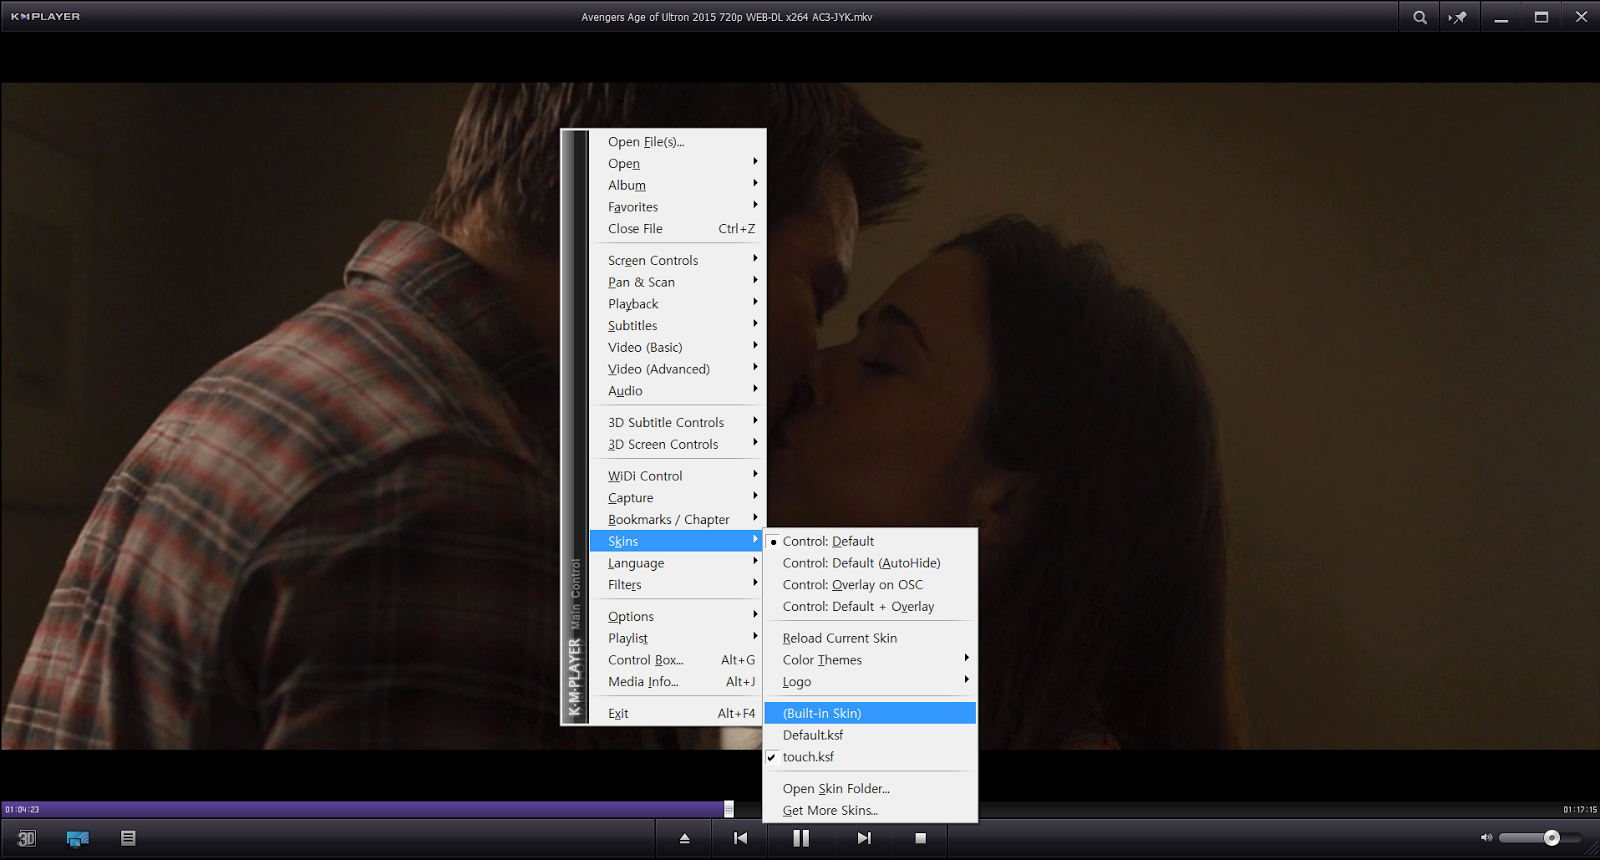Toggle the checked touch.ksf skin
Image resolution: width=1600 pixels, height=860 pixels.
tap(870, 757)
